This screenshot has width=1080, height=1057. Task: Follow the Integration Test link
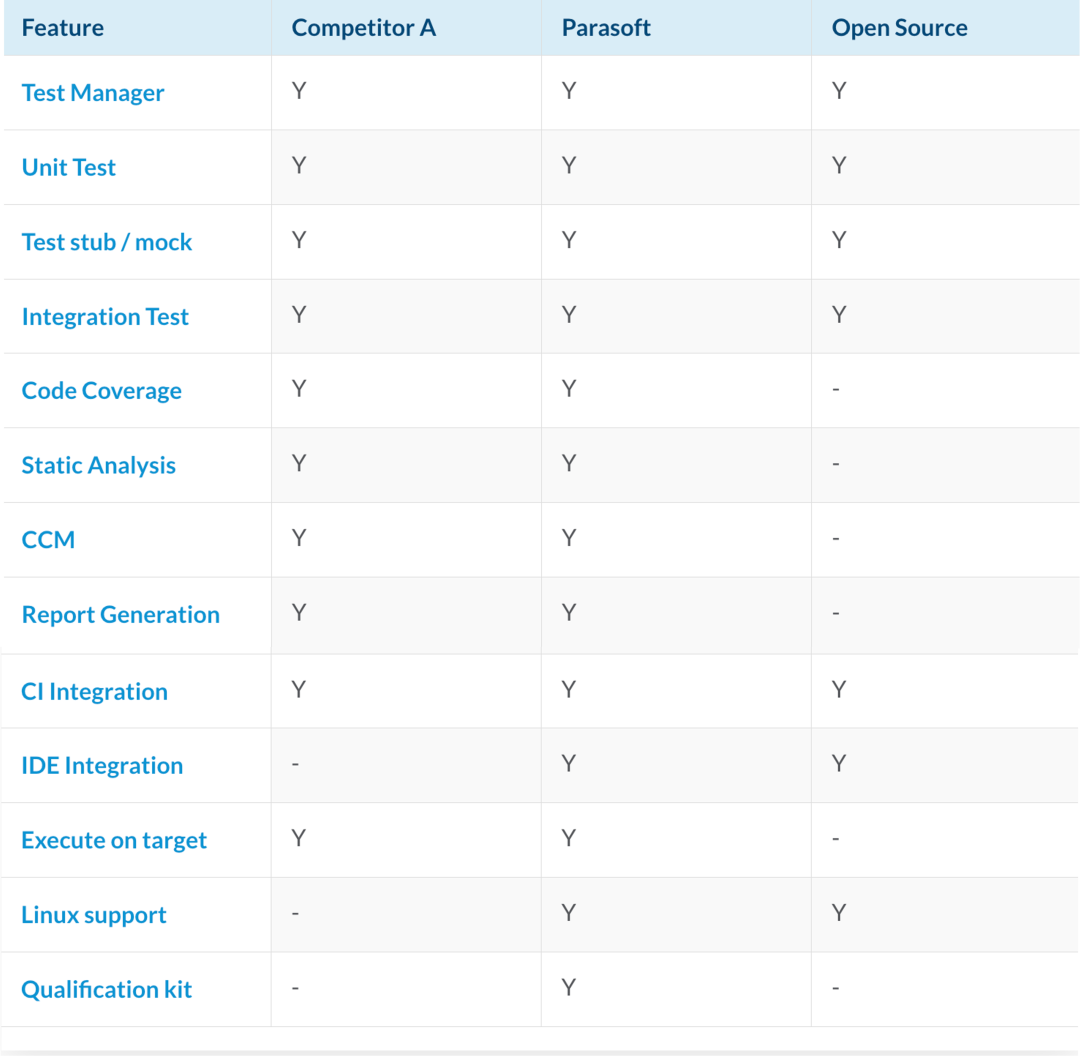[x=105, y=317]
